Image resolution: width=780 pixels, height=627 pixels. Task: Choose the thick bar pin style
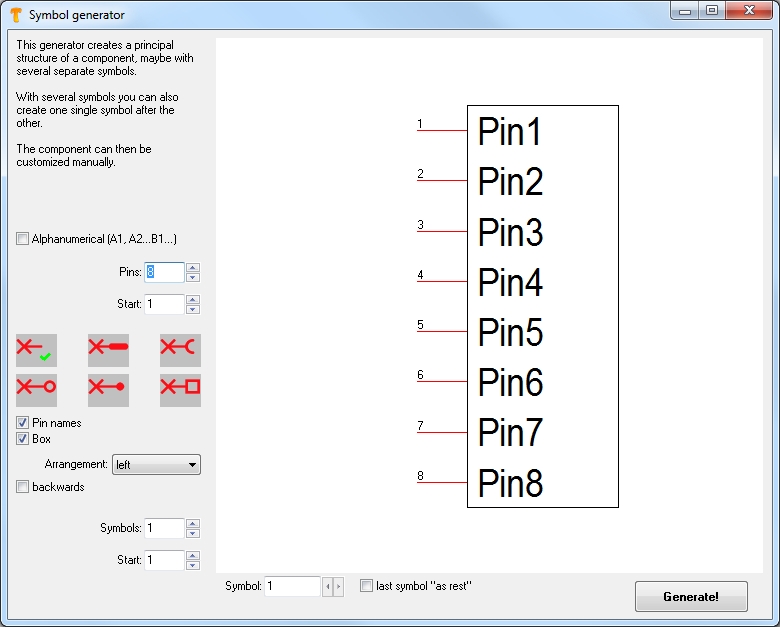point(108,350)
